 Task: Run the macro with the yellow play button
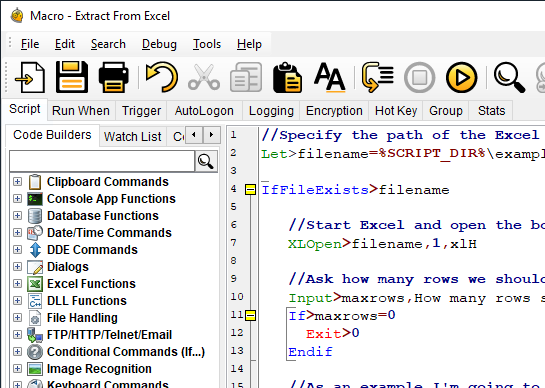[462, 77]
